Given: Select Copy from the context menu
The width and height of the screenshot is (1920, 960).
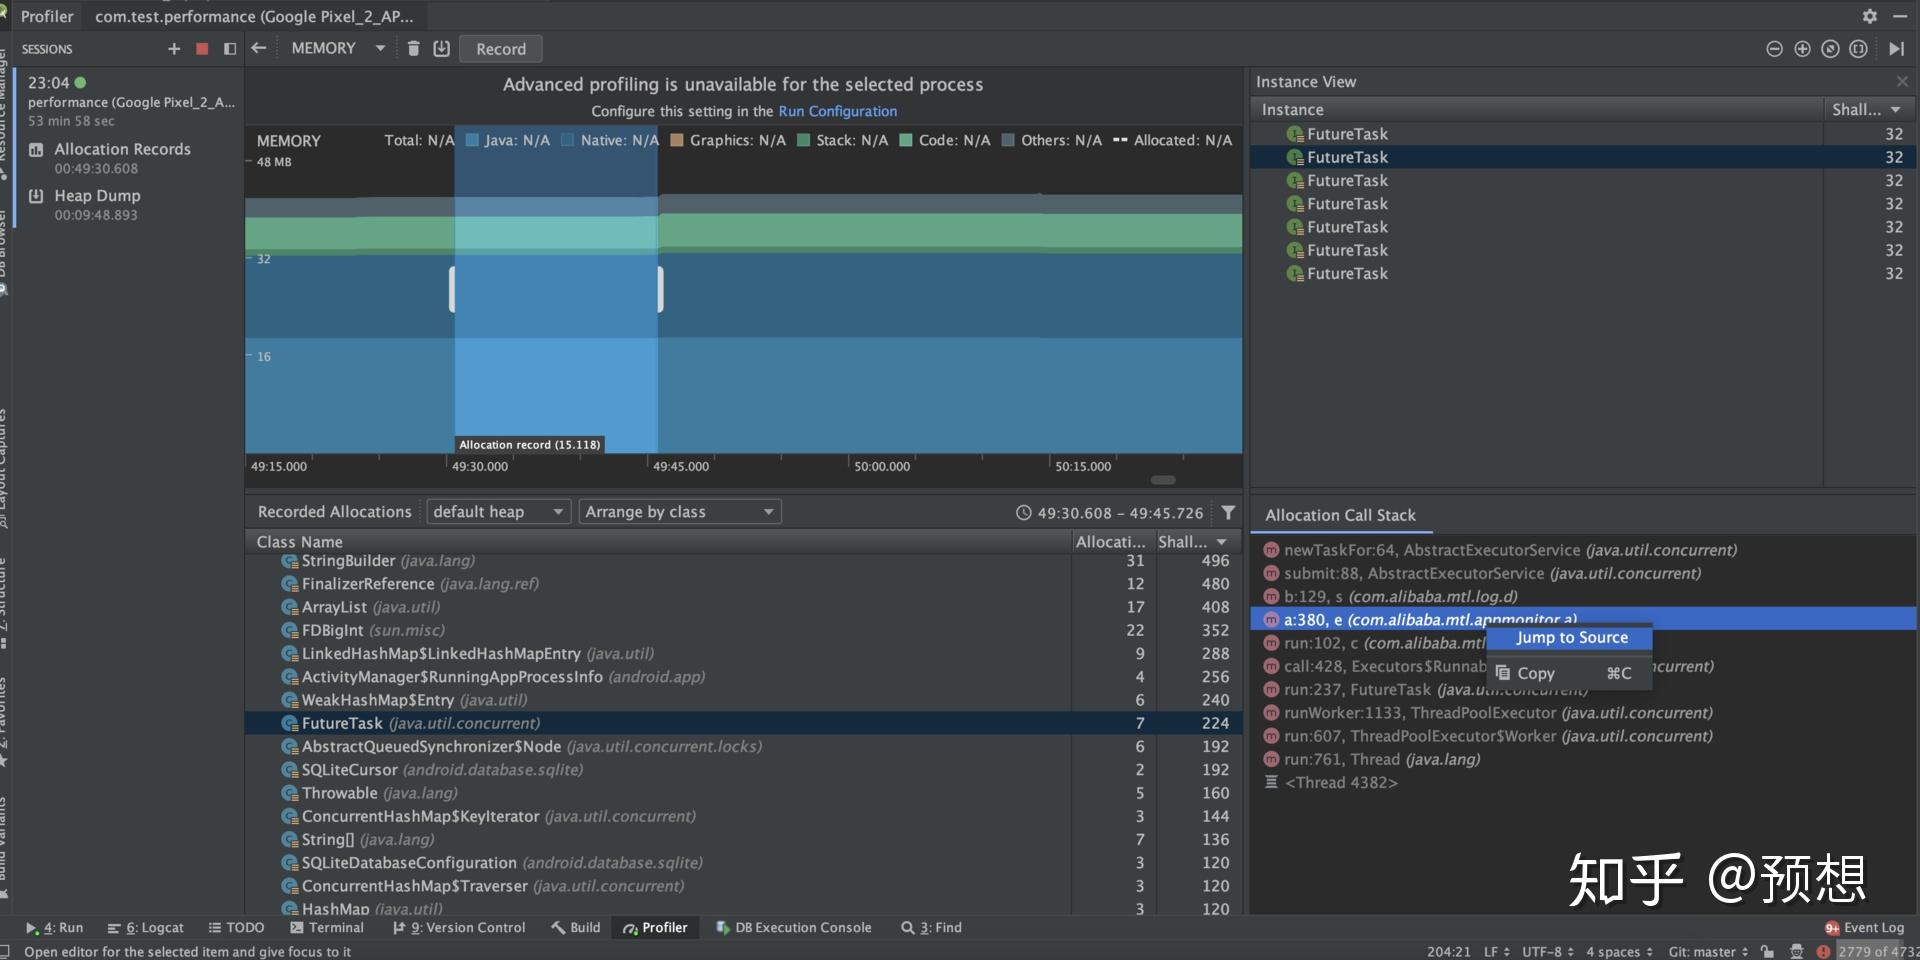Looking at the screenshot, I should click(1536, 673).
